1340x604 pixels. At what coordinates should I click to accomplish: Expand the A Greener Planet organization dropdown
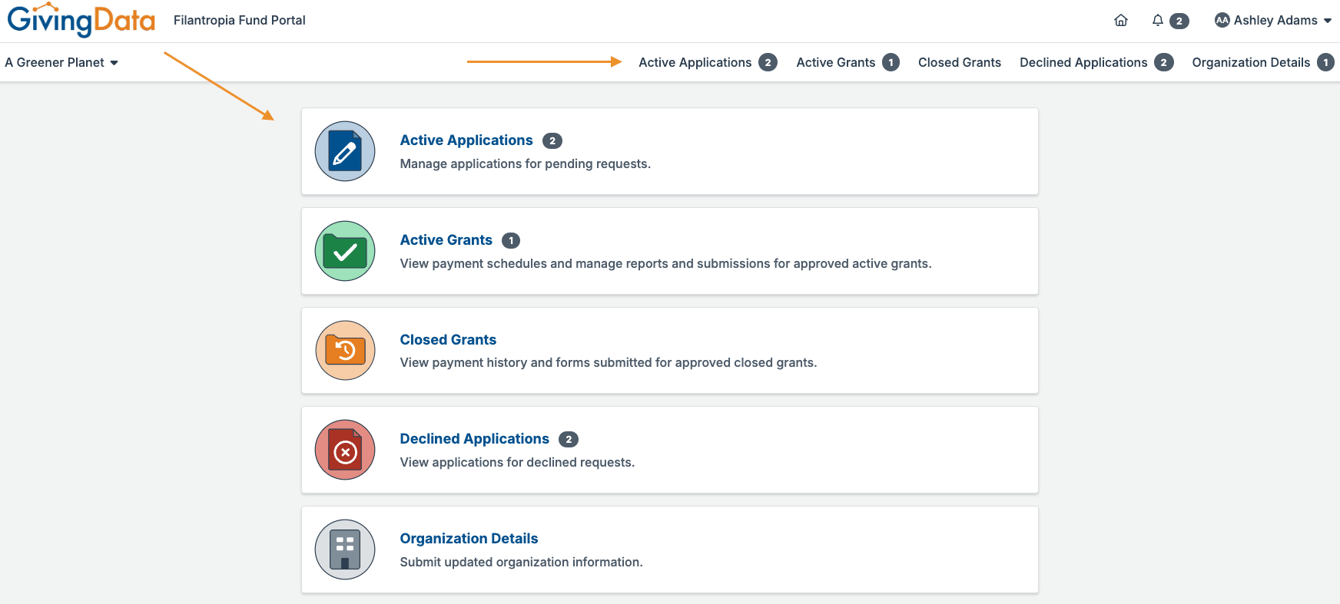tap(61, 62)
